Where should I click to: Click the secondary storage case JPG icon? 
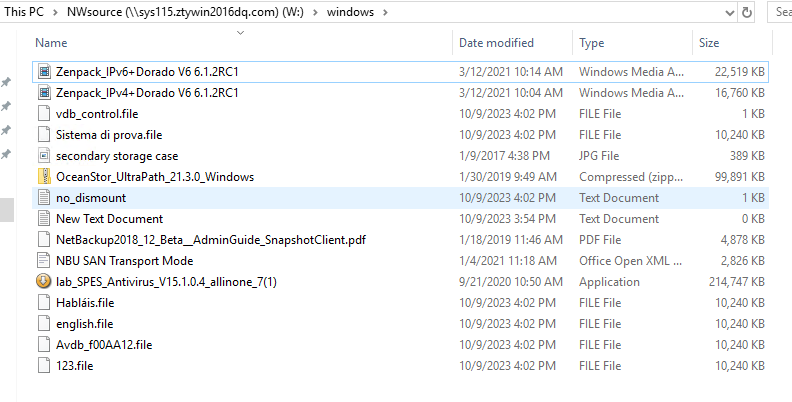coord(44,156)
